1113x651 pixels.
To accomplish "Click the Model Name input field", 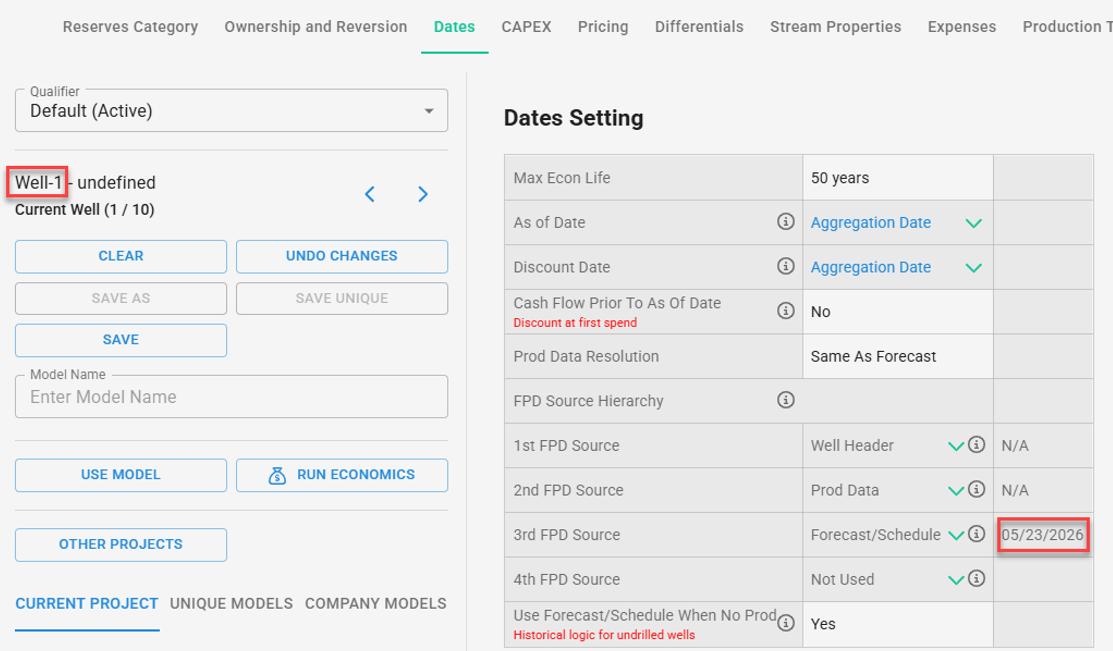I will (x=231, y=397).
